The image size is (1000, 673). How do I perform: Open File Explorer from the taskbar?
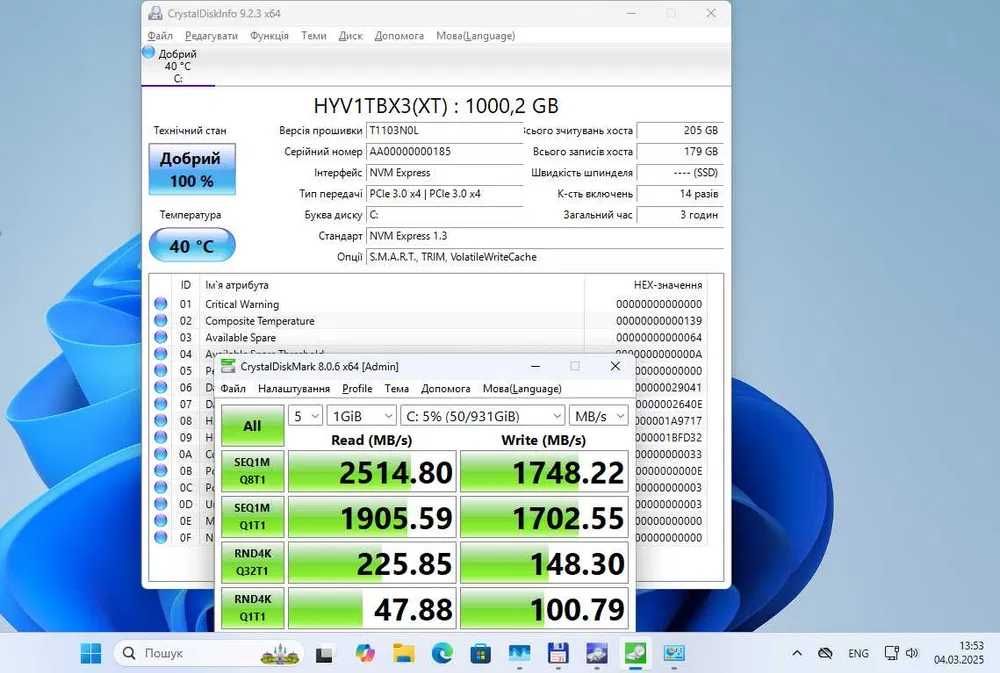click(x=404, y=653)
